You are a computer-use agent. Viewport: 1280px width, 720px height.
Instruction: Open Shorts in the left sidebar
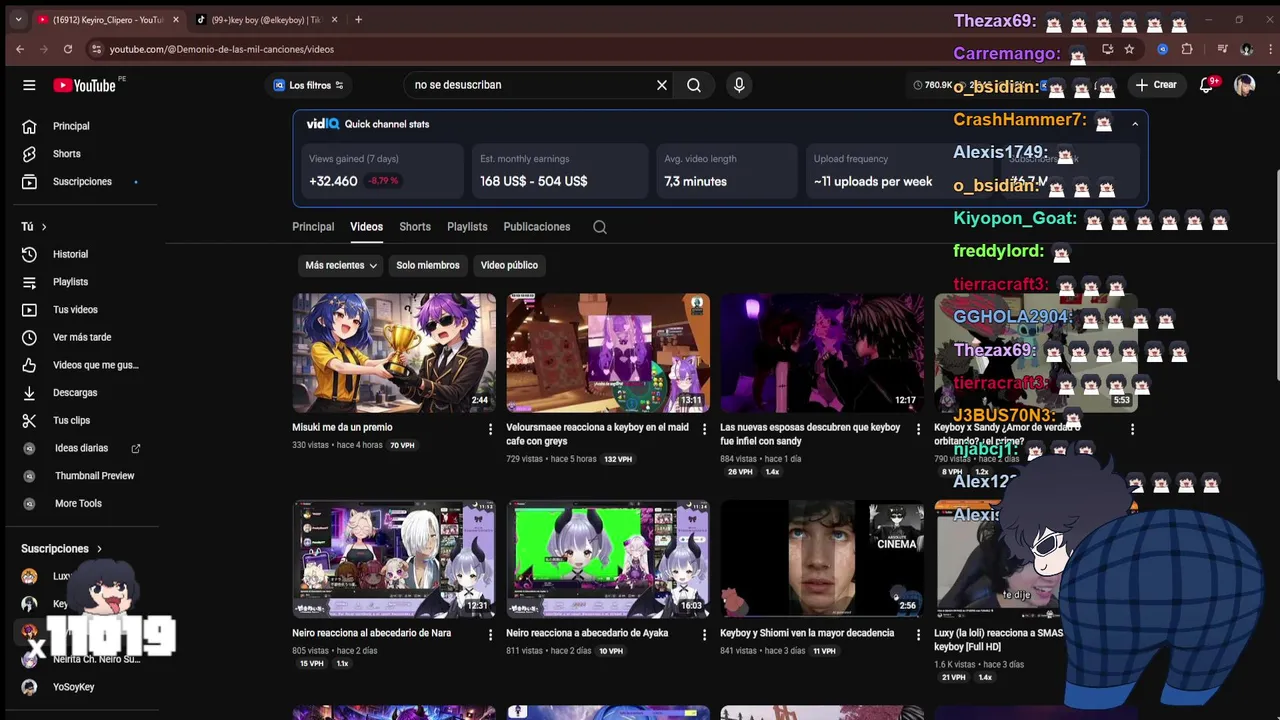(67, 154)
